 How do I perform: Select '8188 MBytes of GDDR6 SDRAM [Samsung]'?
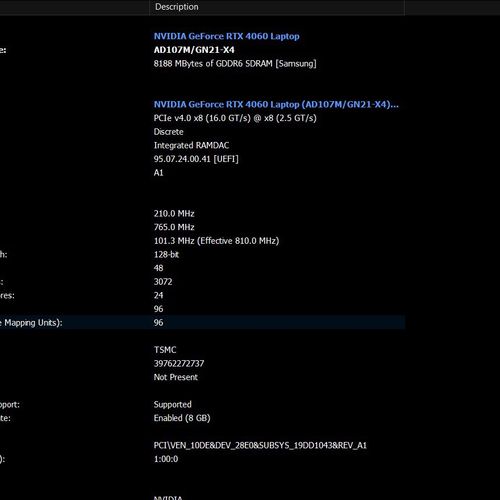[235, 64]
